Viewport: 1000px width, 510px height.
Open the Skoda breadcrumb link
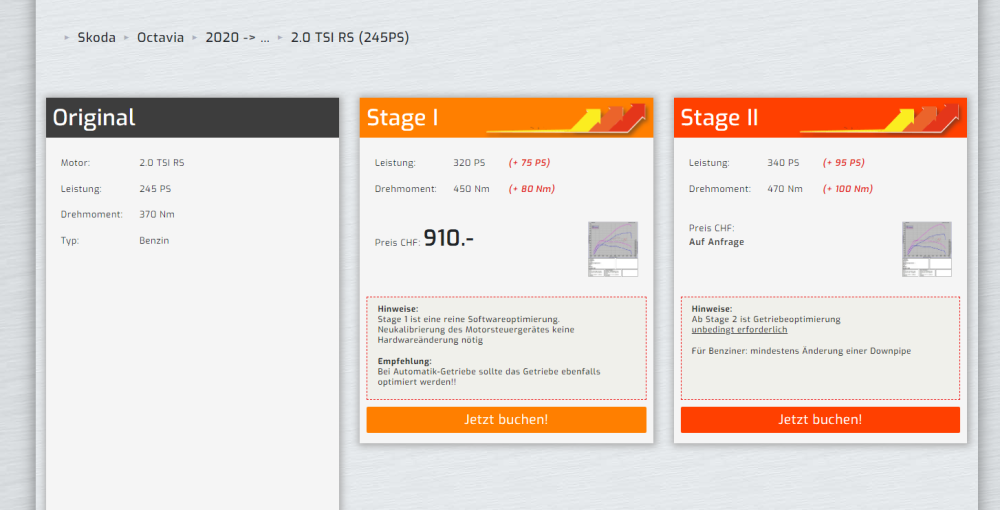tap(96, 38)
